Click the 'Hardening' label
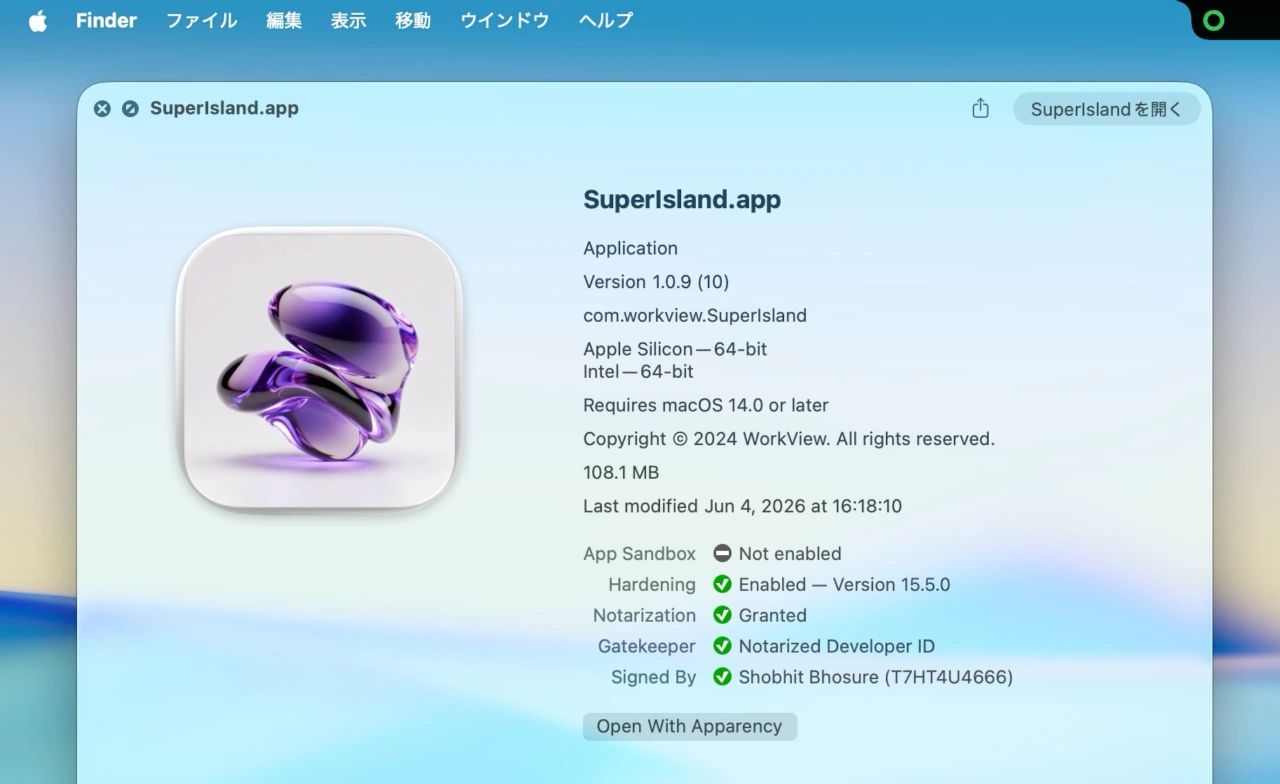 coord(652,584)
